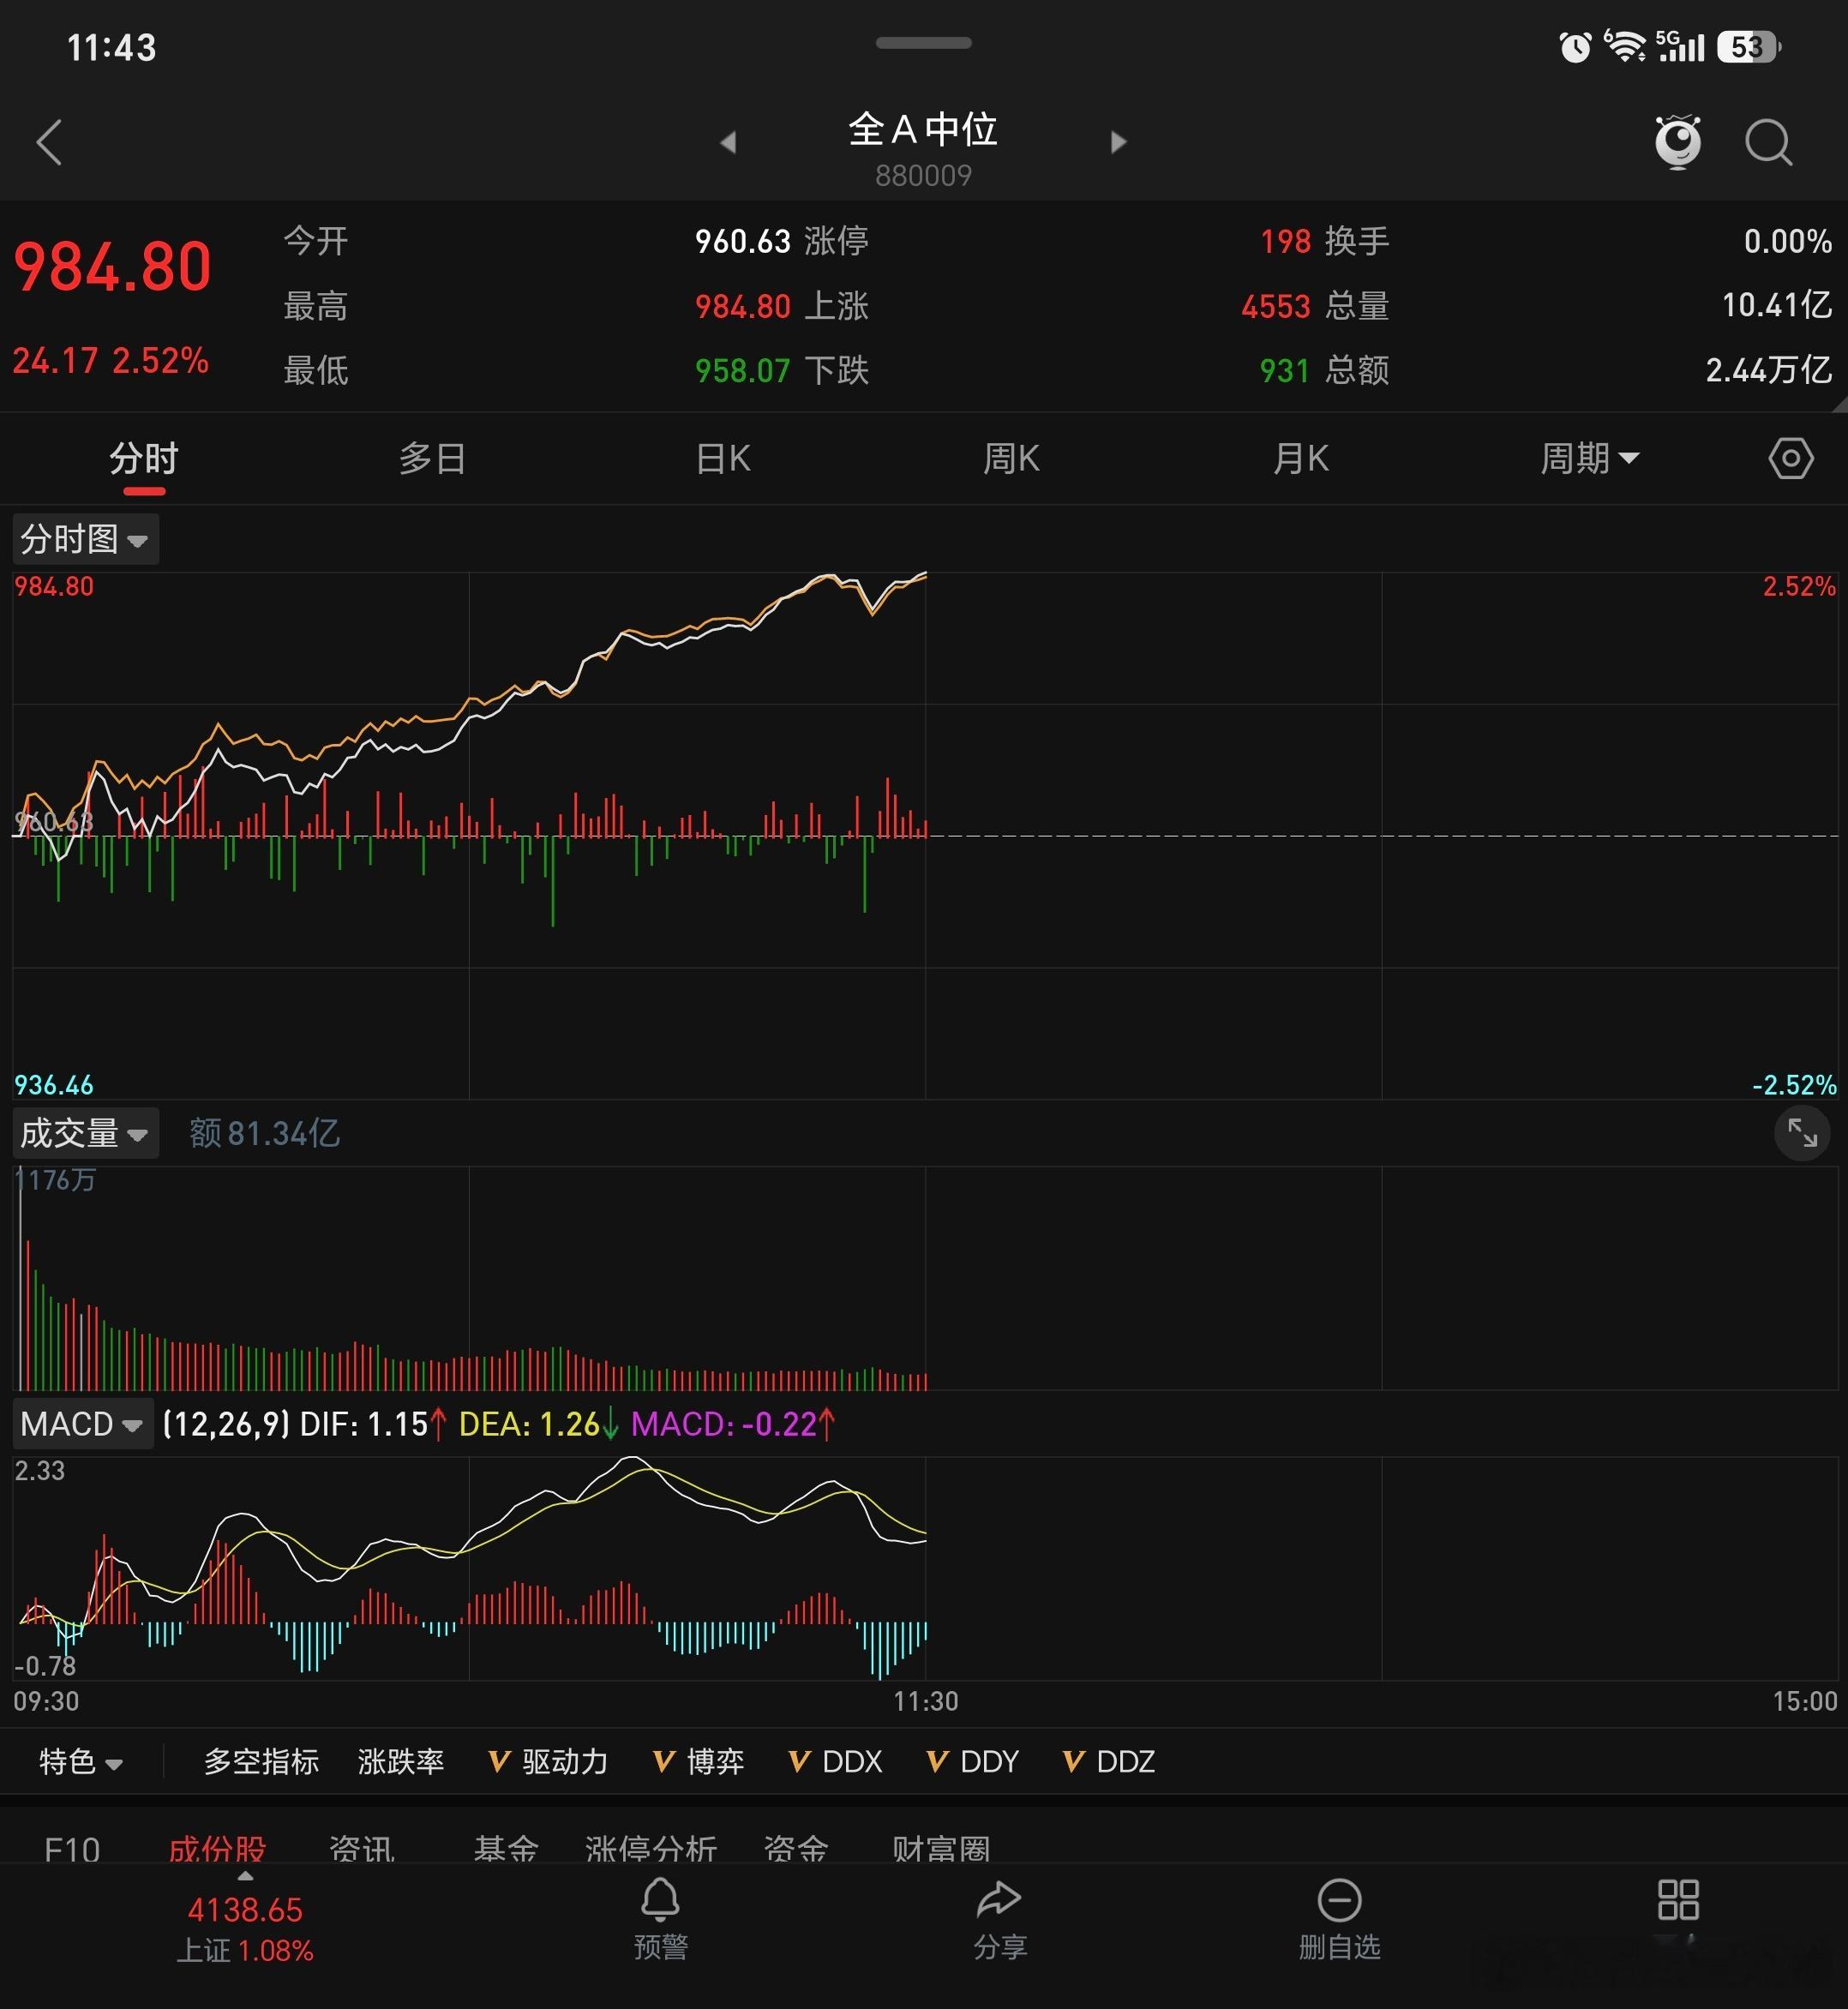
Task: Open the grid more-options icon
Action: point(1678,1899)
